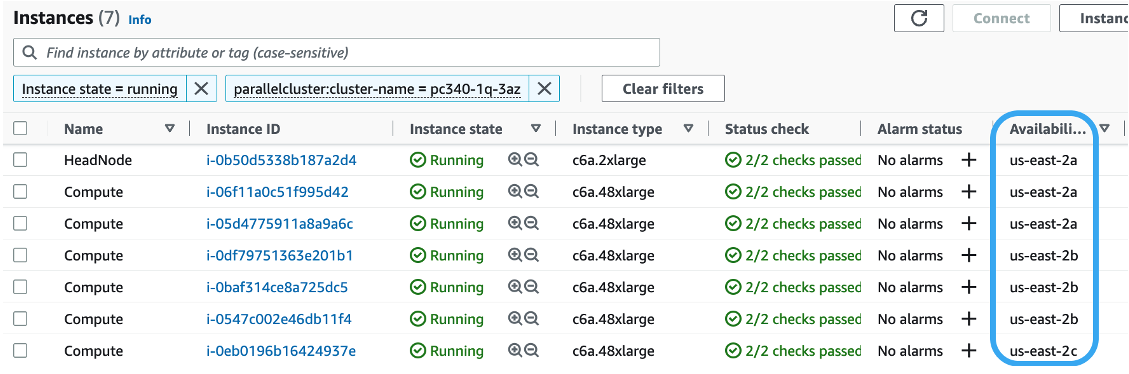Zoom out icon for i-0baf314ce8a725dc5 row
This screenshot has width=1129, height=374.
531,287
